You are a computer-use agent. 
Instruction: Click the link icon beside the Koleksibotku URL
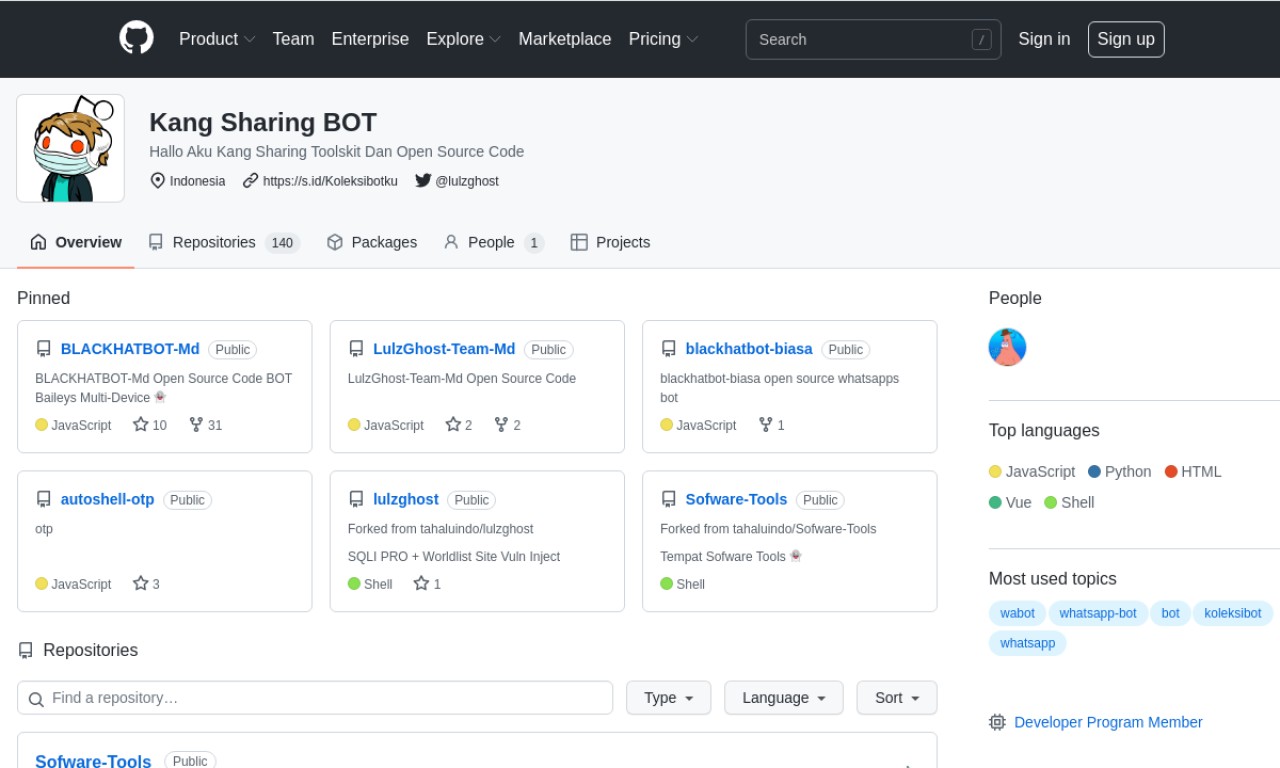click(x=249, y=181)
